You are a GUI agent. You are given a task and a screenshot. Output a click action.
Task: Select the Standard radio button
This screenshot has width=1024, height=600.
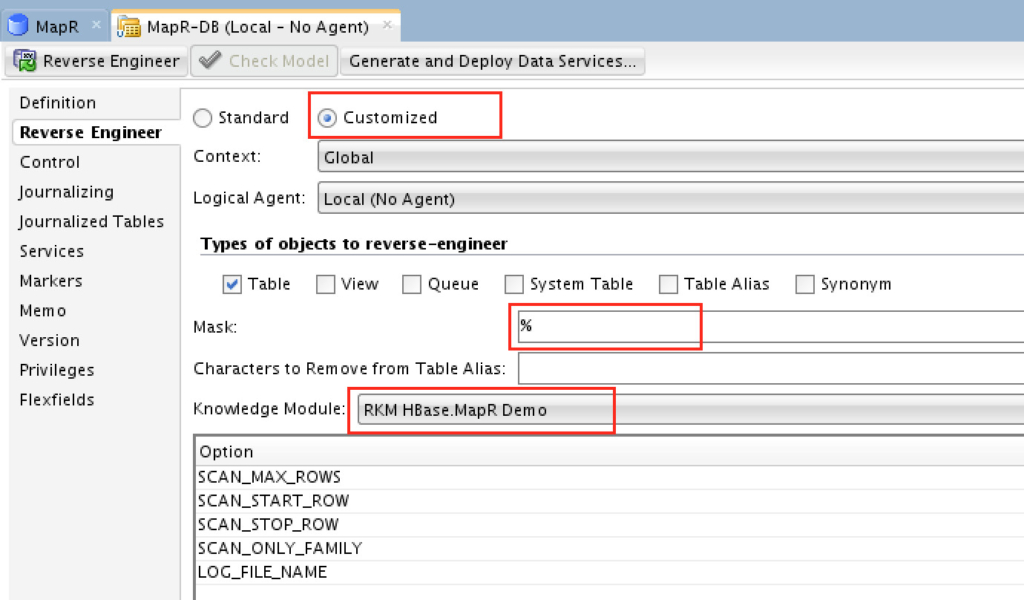pos(202,118)
